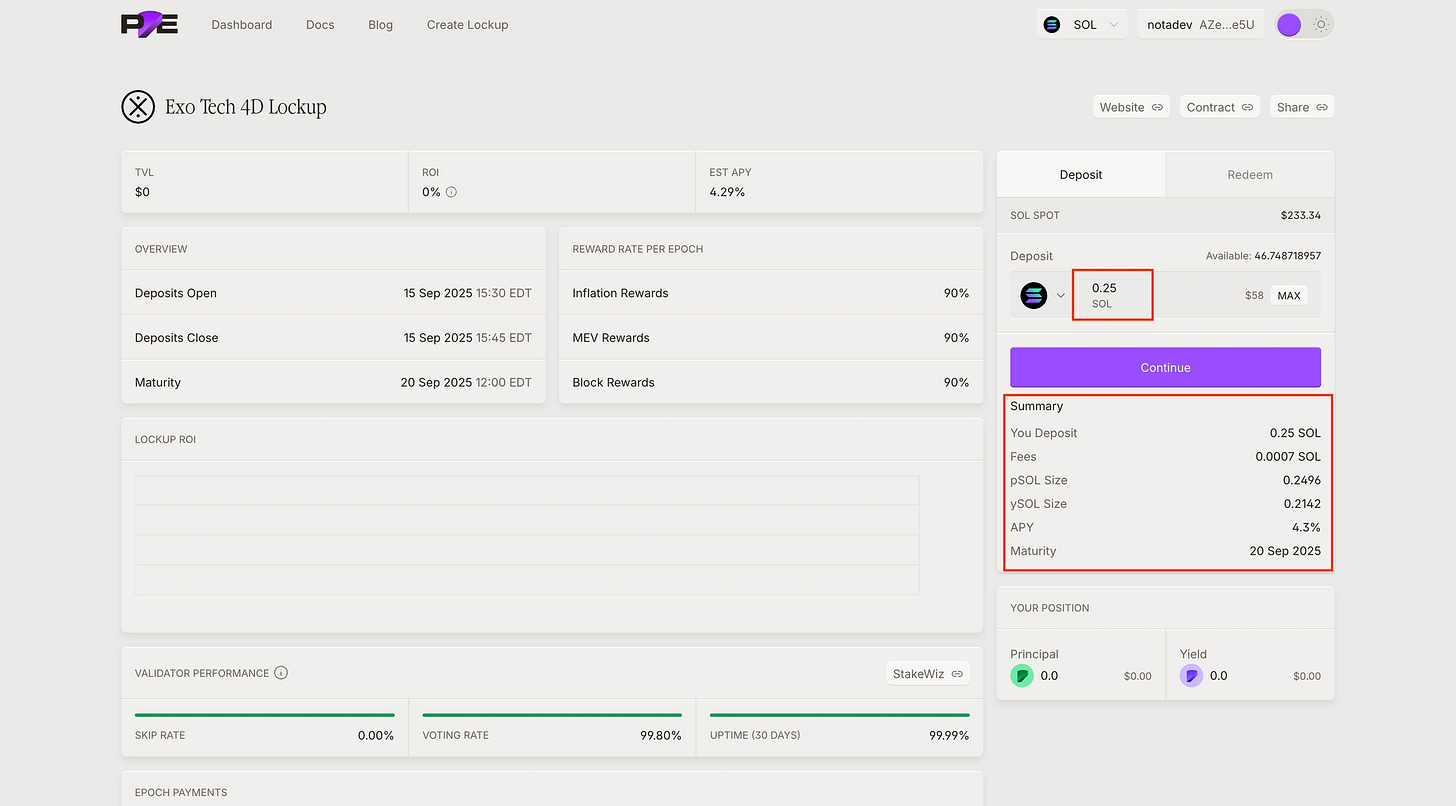This screenshot has width=1456, height=806.
Task: Open the notadev wallet account menu
Action: click(x=1201, y=25)
